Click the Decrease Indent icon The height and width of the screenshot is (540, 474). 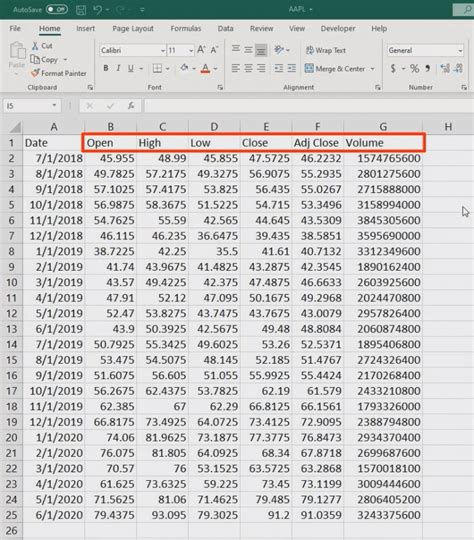(279, 69)
